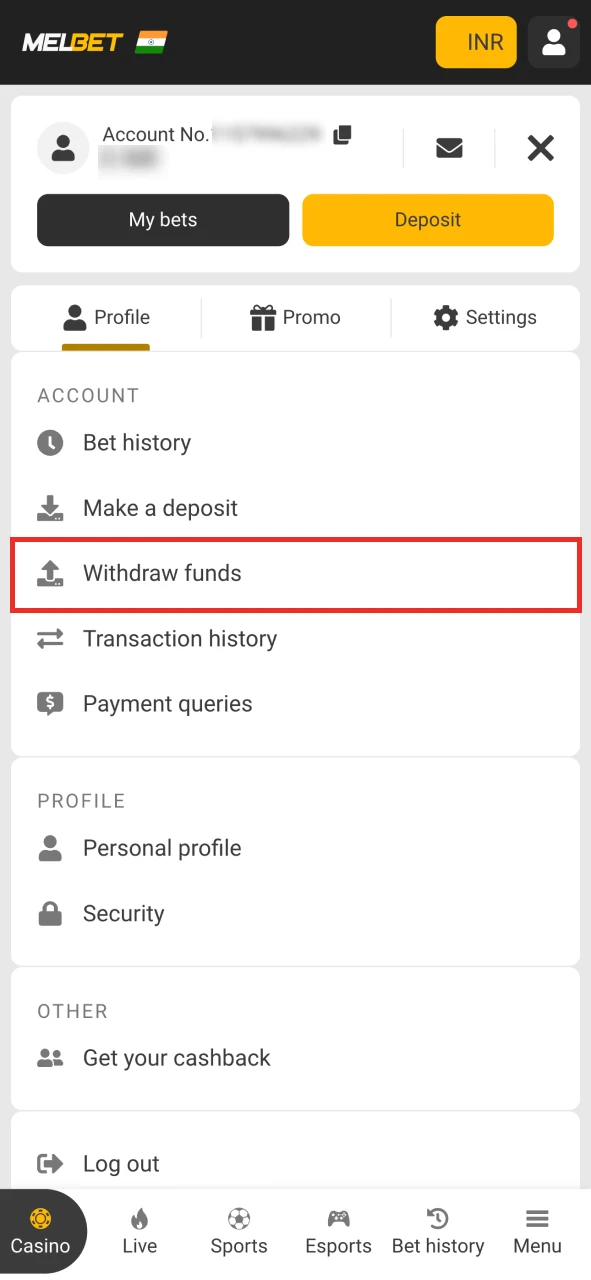The height and width of the screenshot is (1280, 591).
Task: Copy the account number
Action: [x=342, y=135]
